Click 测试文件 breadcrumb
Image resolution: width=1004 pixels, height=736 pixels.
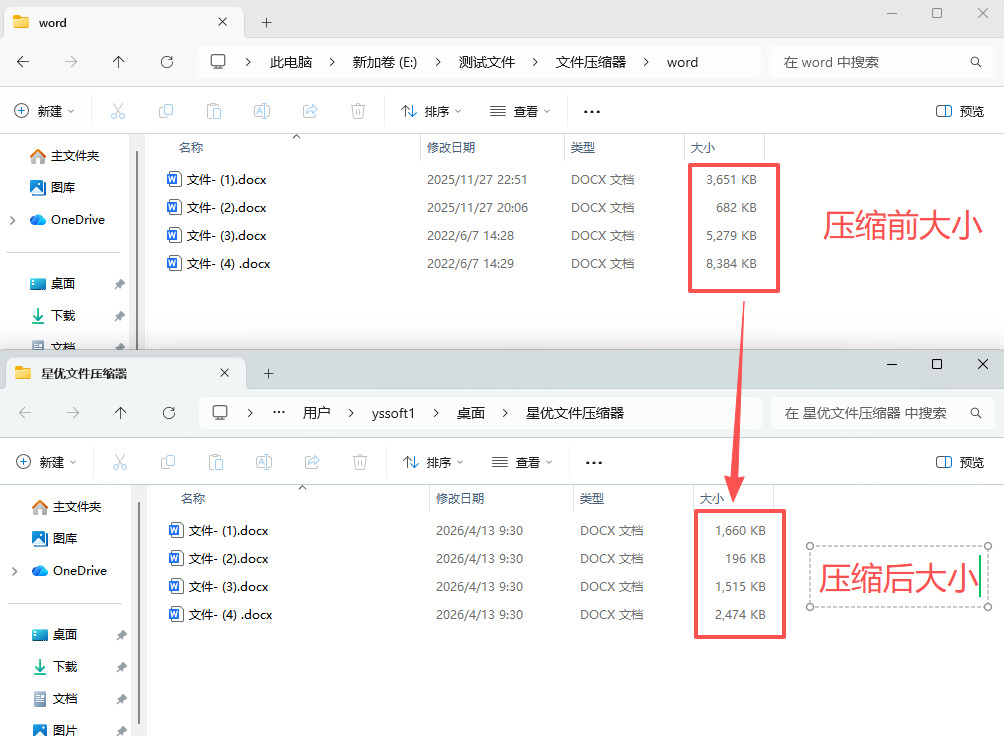coord(487,62)
